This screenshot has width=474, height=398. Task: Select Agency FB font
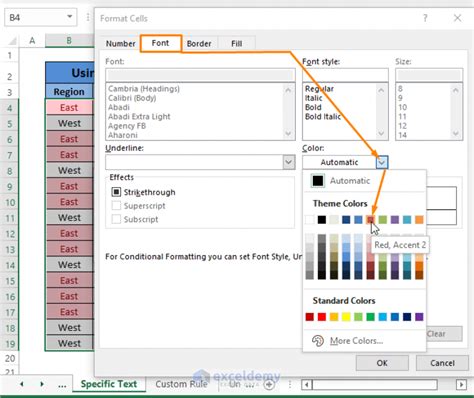click(127, 126)
